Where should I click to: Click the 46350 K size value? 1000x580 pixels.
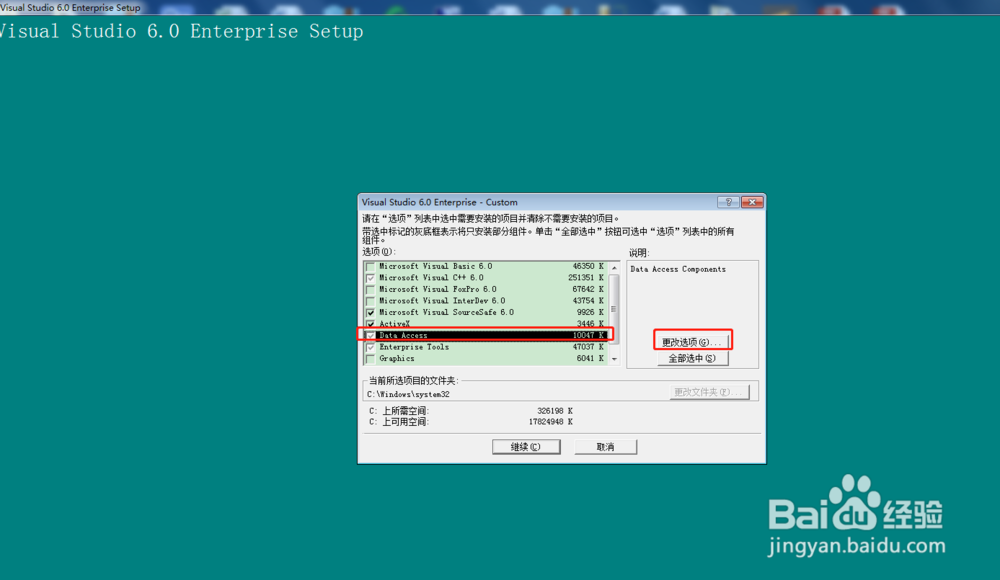pyautogui.click(x=588, y=267)
